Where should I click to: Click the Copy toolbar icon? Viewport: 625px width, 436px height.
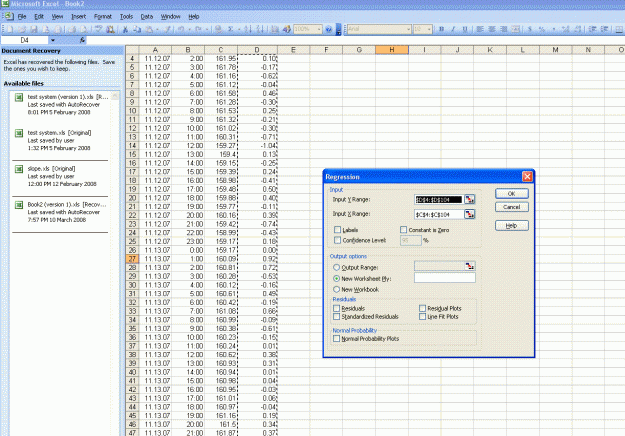point(137,29)
